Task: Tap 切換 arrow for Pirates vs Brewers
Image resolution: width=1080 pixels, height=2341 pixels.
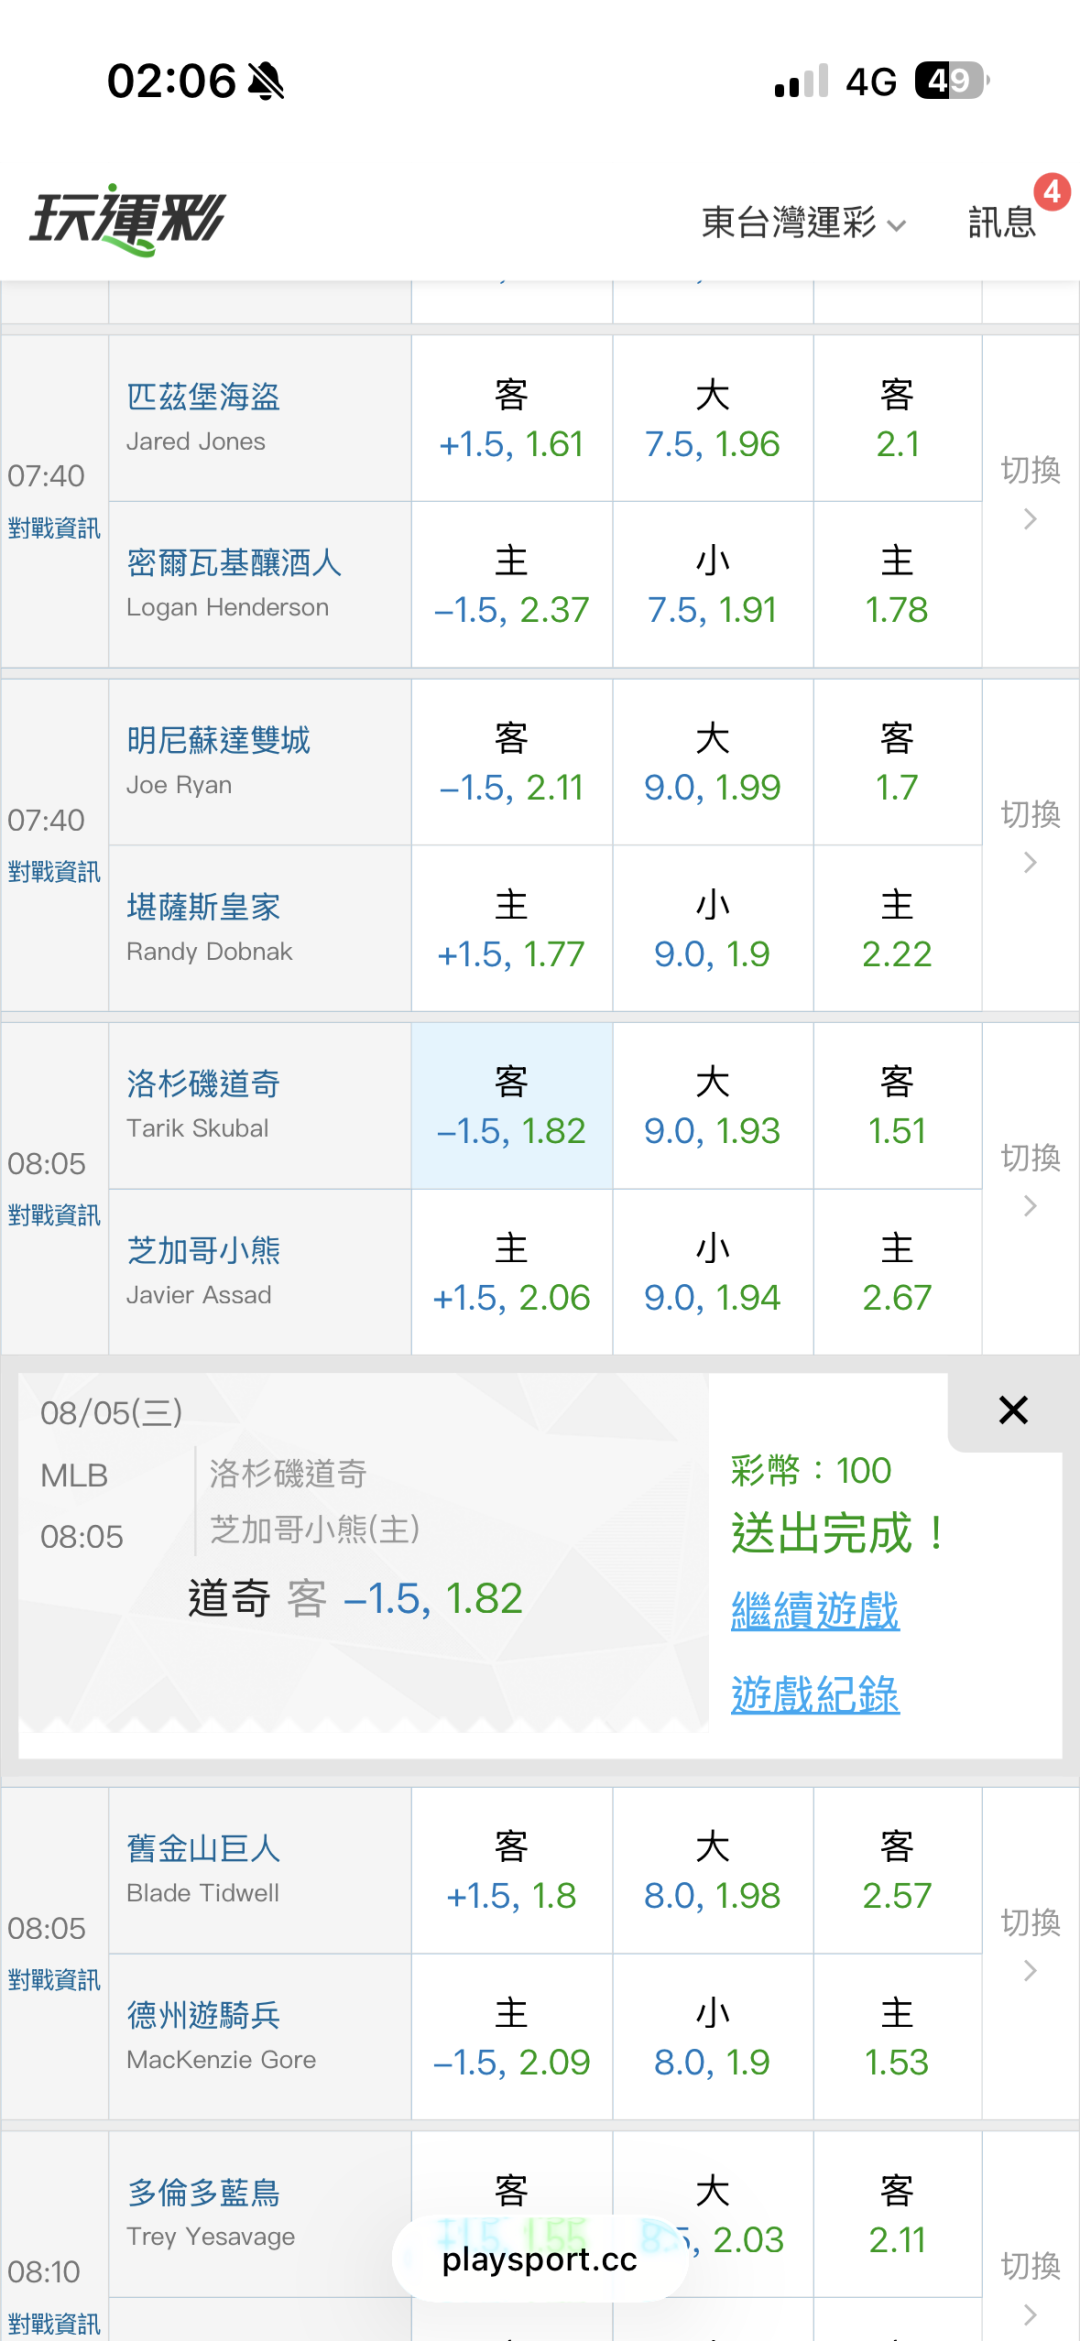Action: tap(1031, 492)
